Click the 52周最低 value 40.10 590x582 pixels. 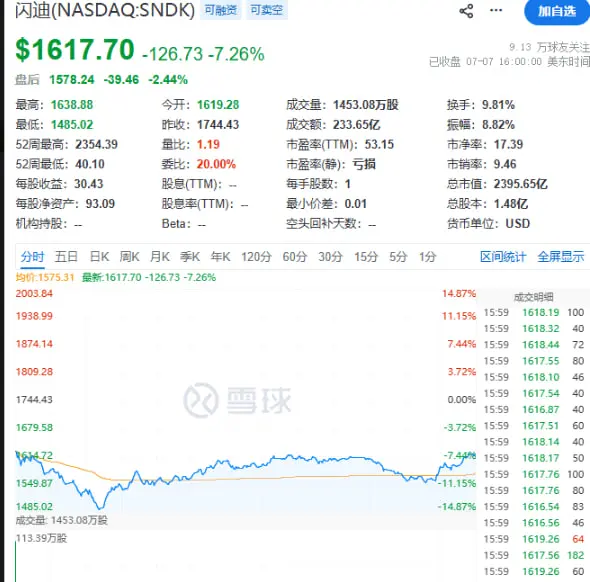point(90,164)
